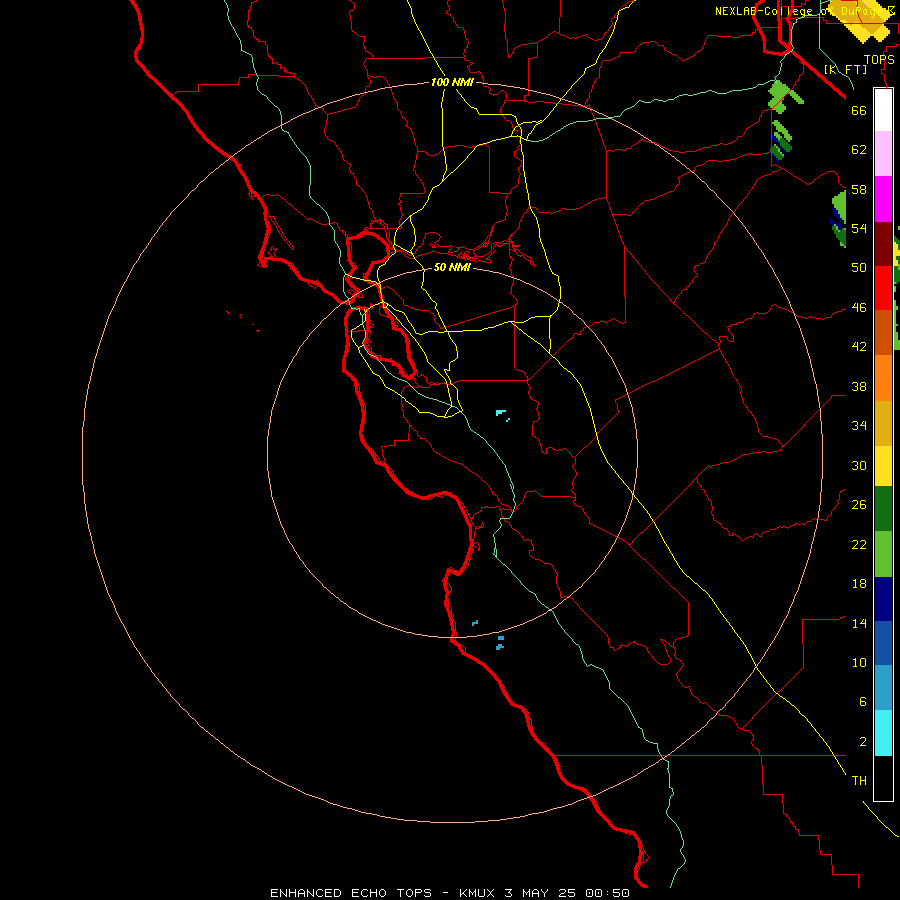900x900 pixels.
Task: Click the 62 legend value
Action: click(x=859, y=149)
